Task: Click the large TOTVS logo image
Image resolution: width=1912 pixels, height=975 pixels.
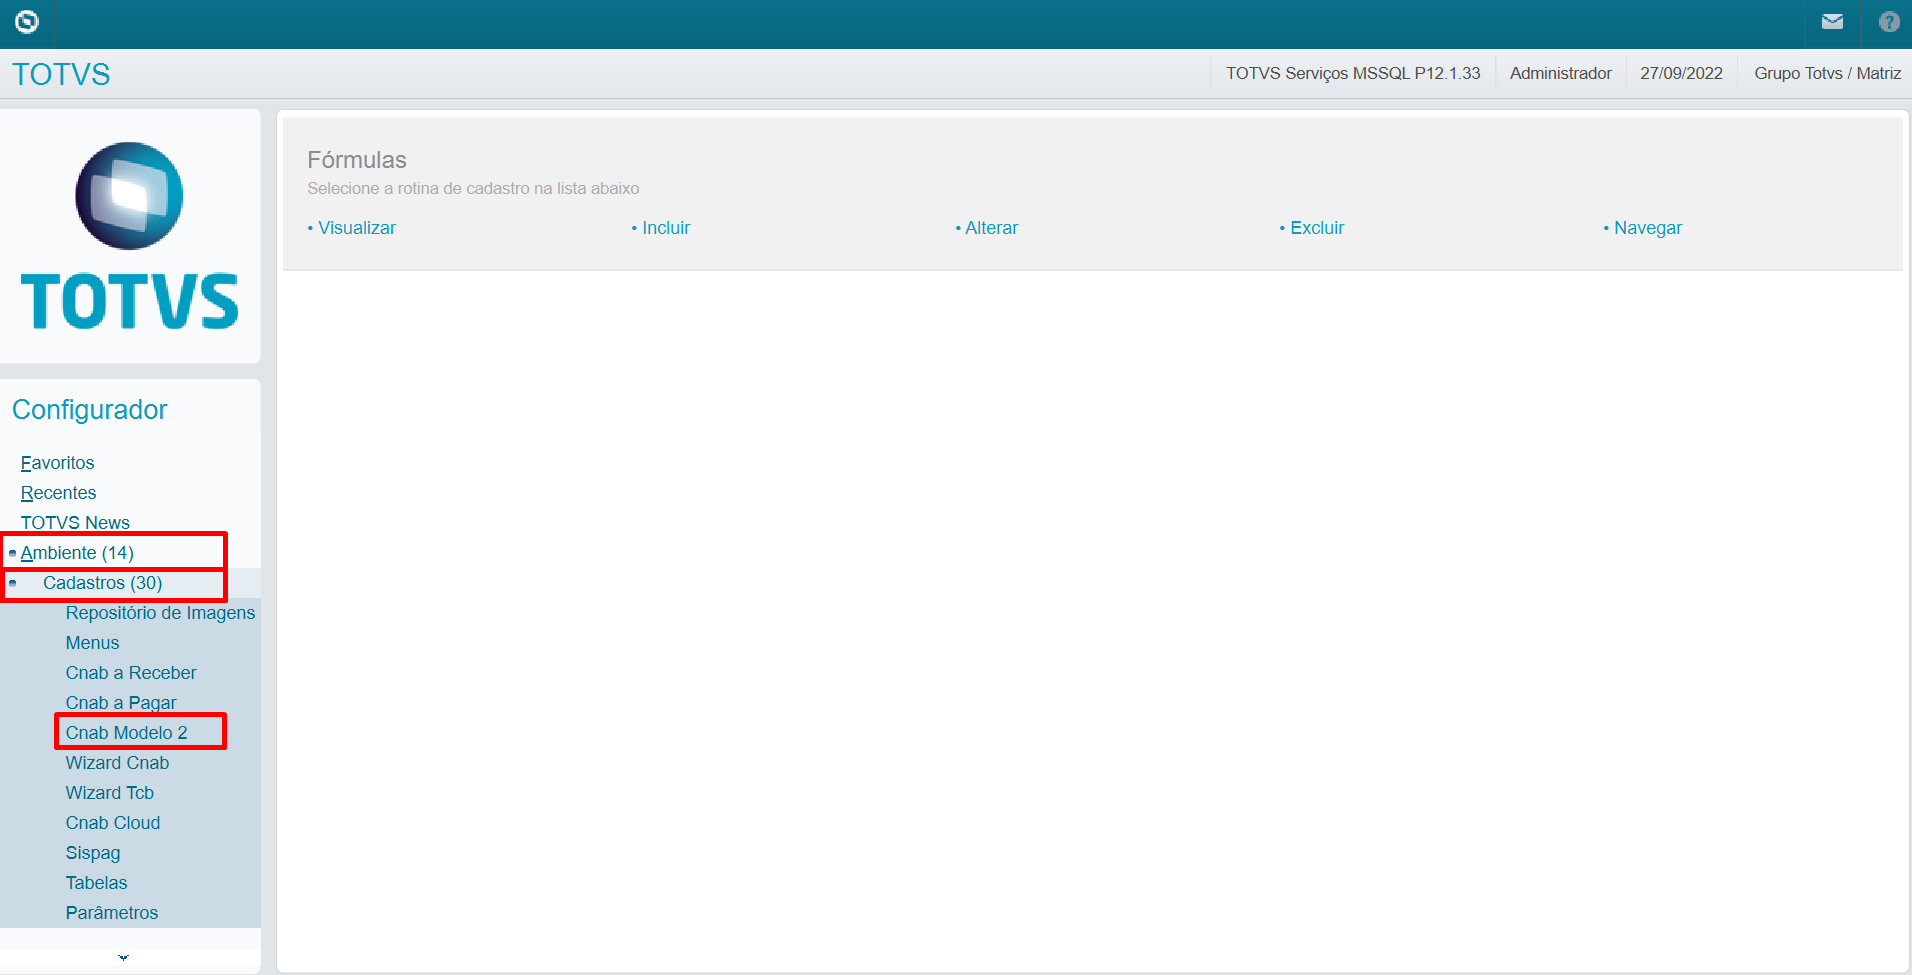Action: 130,236
